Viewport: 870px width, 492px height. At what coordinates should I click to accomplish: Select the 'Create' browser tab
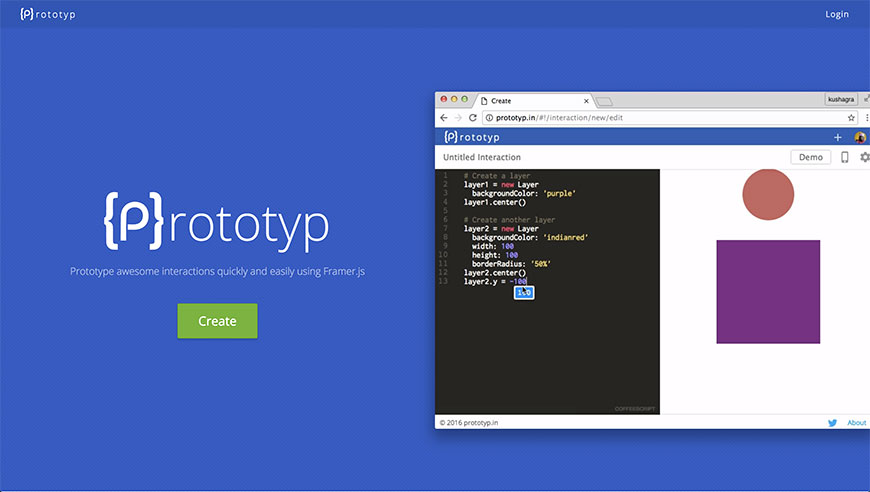tap(530, 101)
